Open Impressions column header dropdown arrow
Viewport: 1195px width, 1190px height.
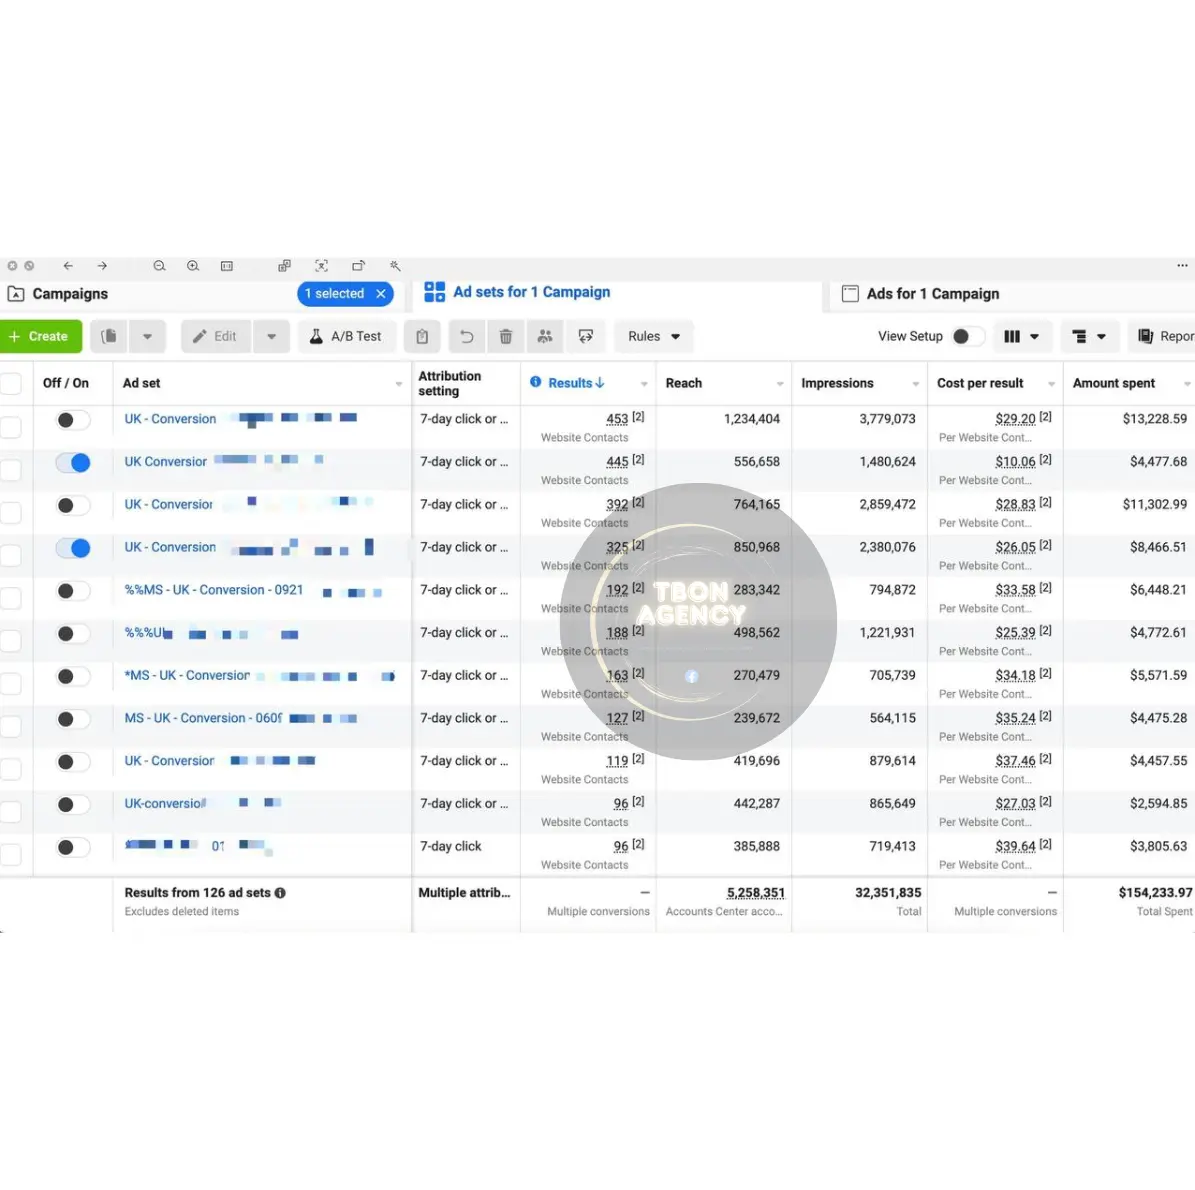click(915, 384)
